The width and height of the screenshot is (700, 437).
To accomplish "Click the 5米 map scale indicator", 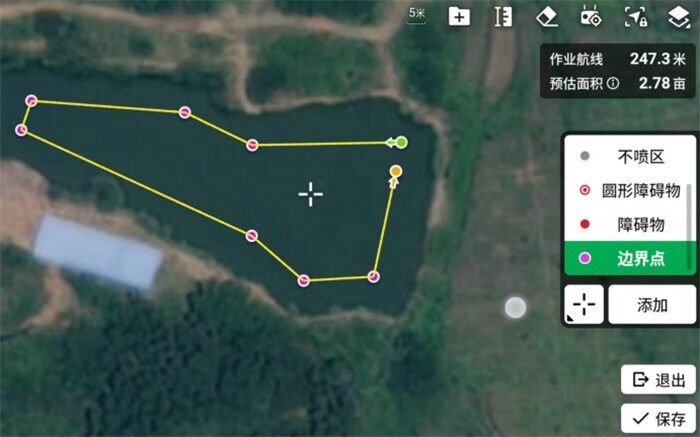I will click(x=417, y=14).
